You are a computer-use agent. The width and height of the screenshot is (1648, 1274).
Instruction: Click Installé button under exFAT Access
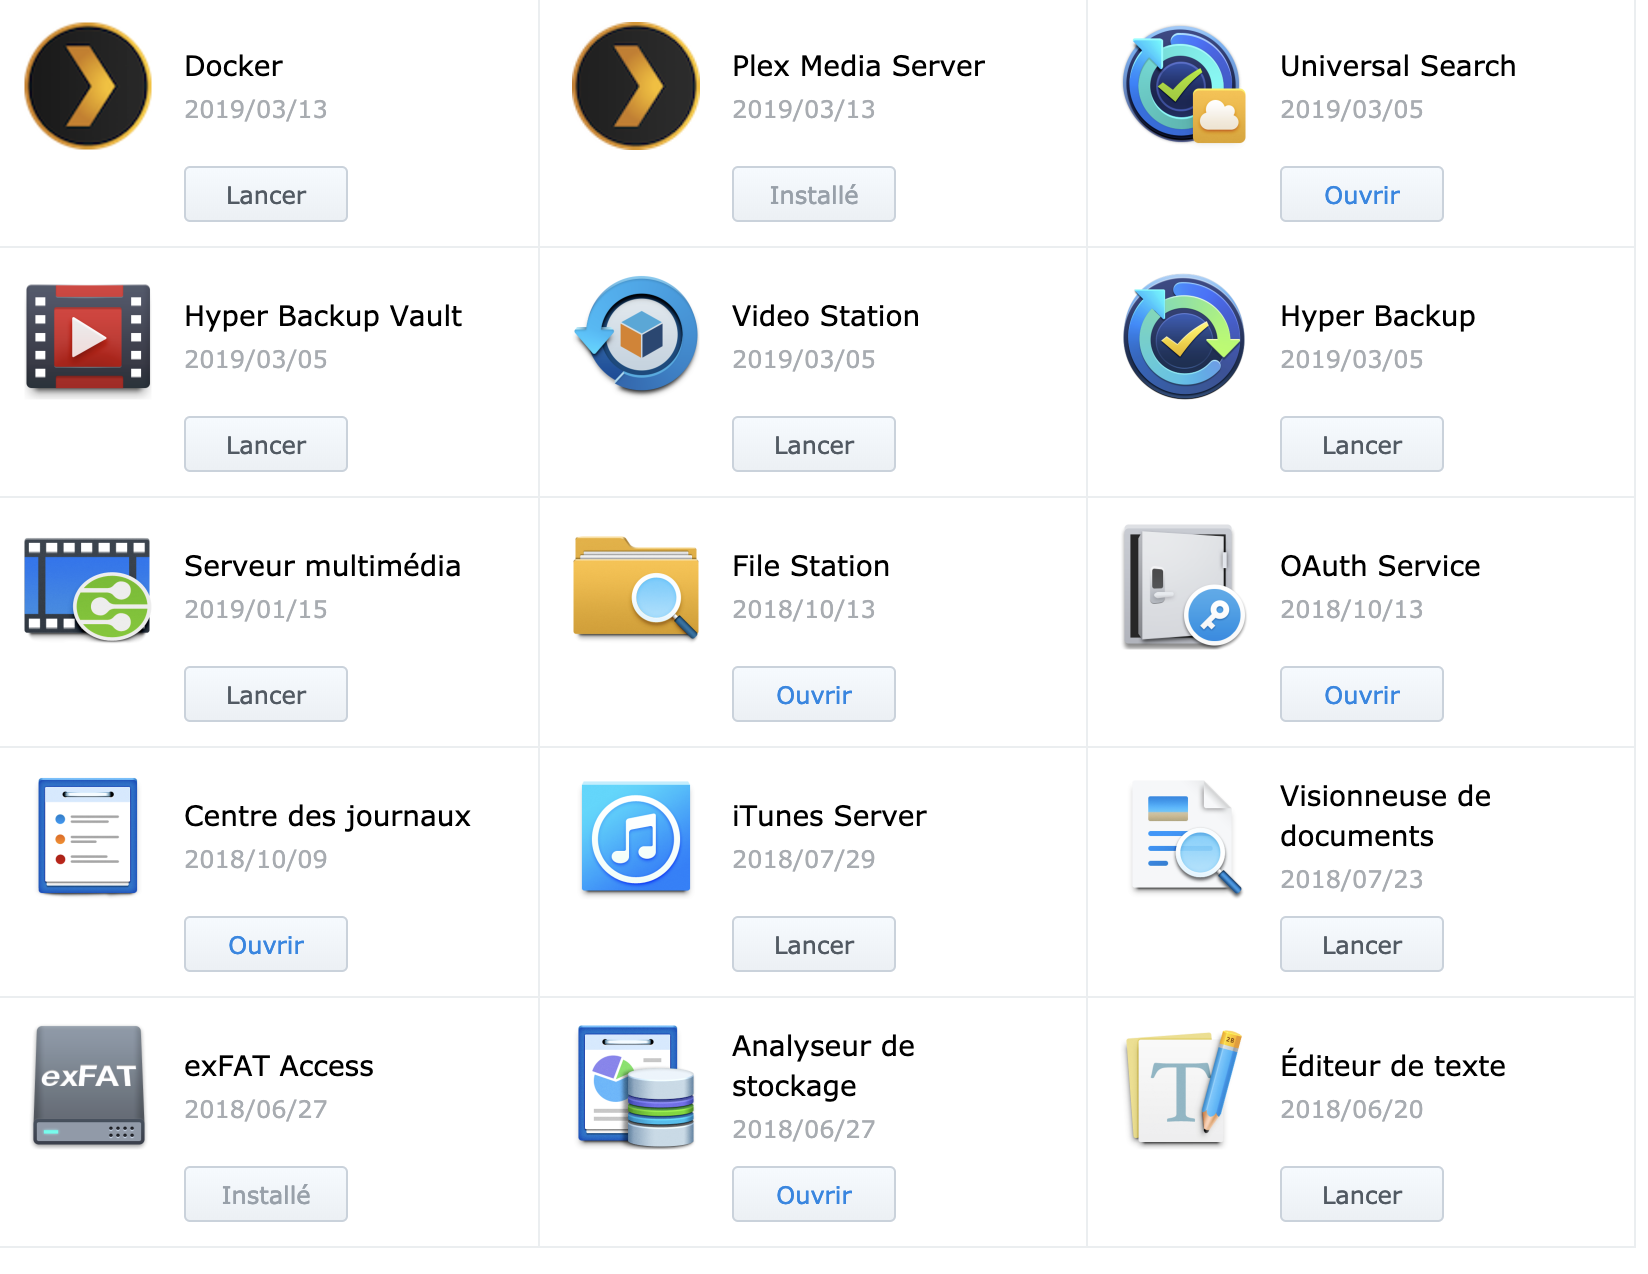(x=266, y=1194)
